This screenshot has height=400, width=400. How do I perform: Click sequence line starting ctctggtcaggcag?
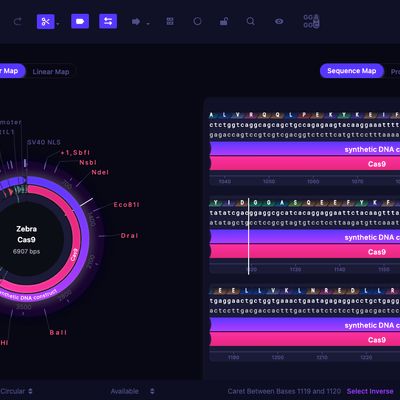coord(305,125)
